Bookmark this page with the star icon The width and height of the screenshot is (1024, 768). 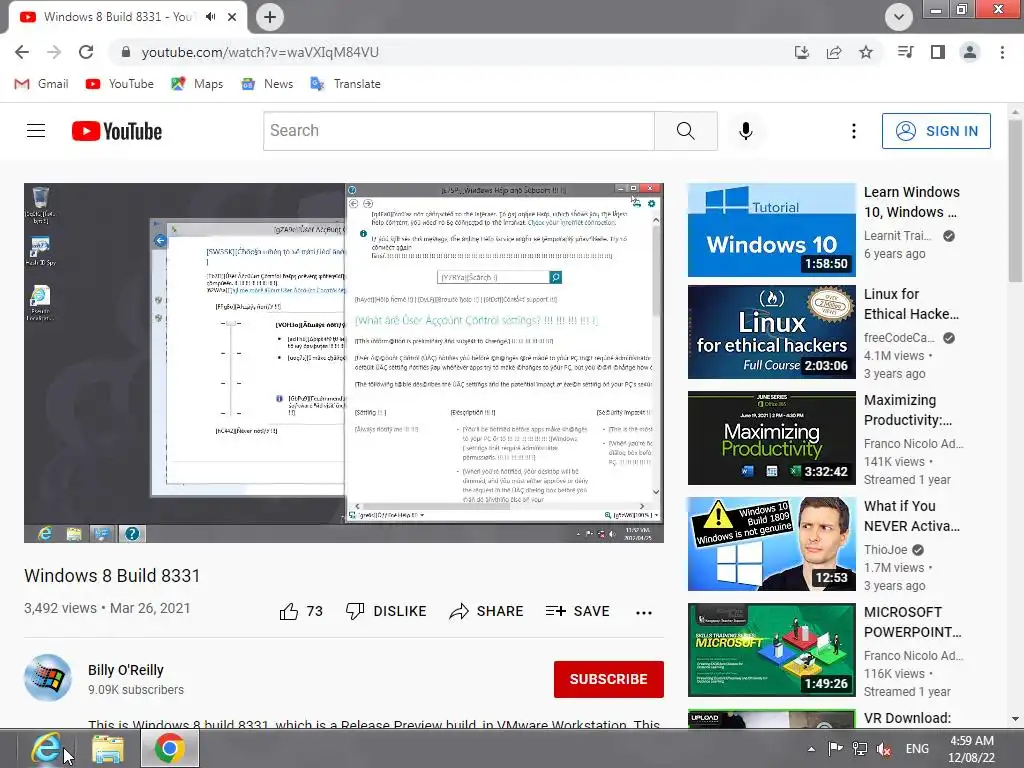(866, 52)
